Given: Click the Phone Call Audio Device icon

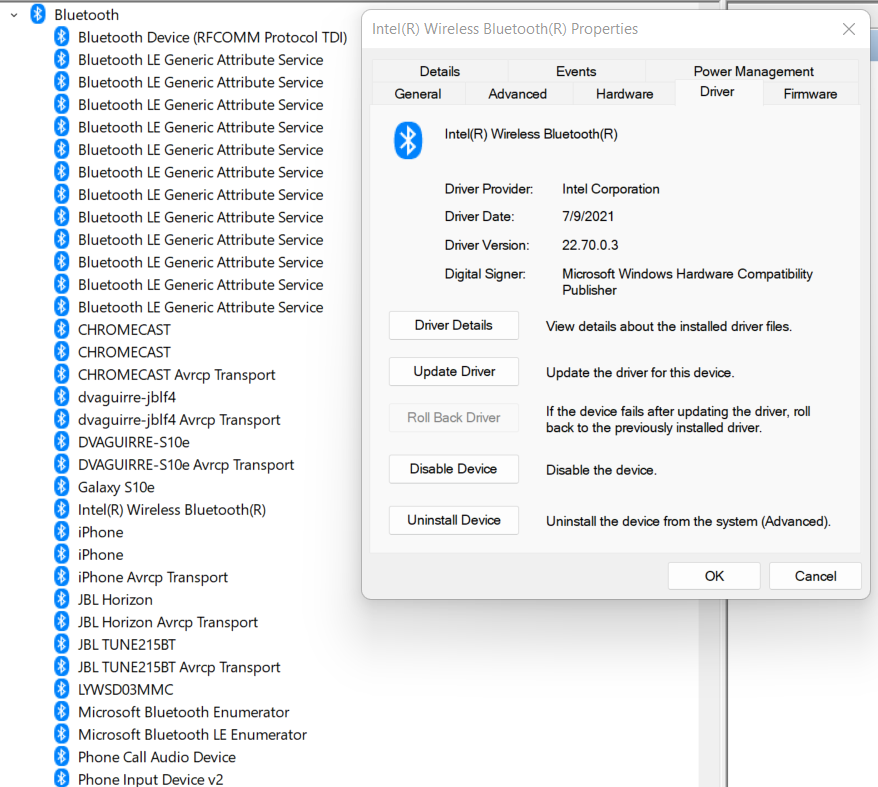Looking at the screenshot, I should point(62,757).
